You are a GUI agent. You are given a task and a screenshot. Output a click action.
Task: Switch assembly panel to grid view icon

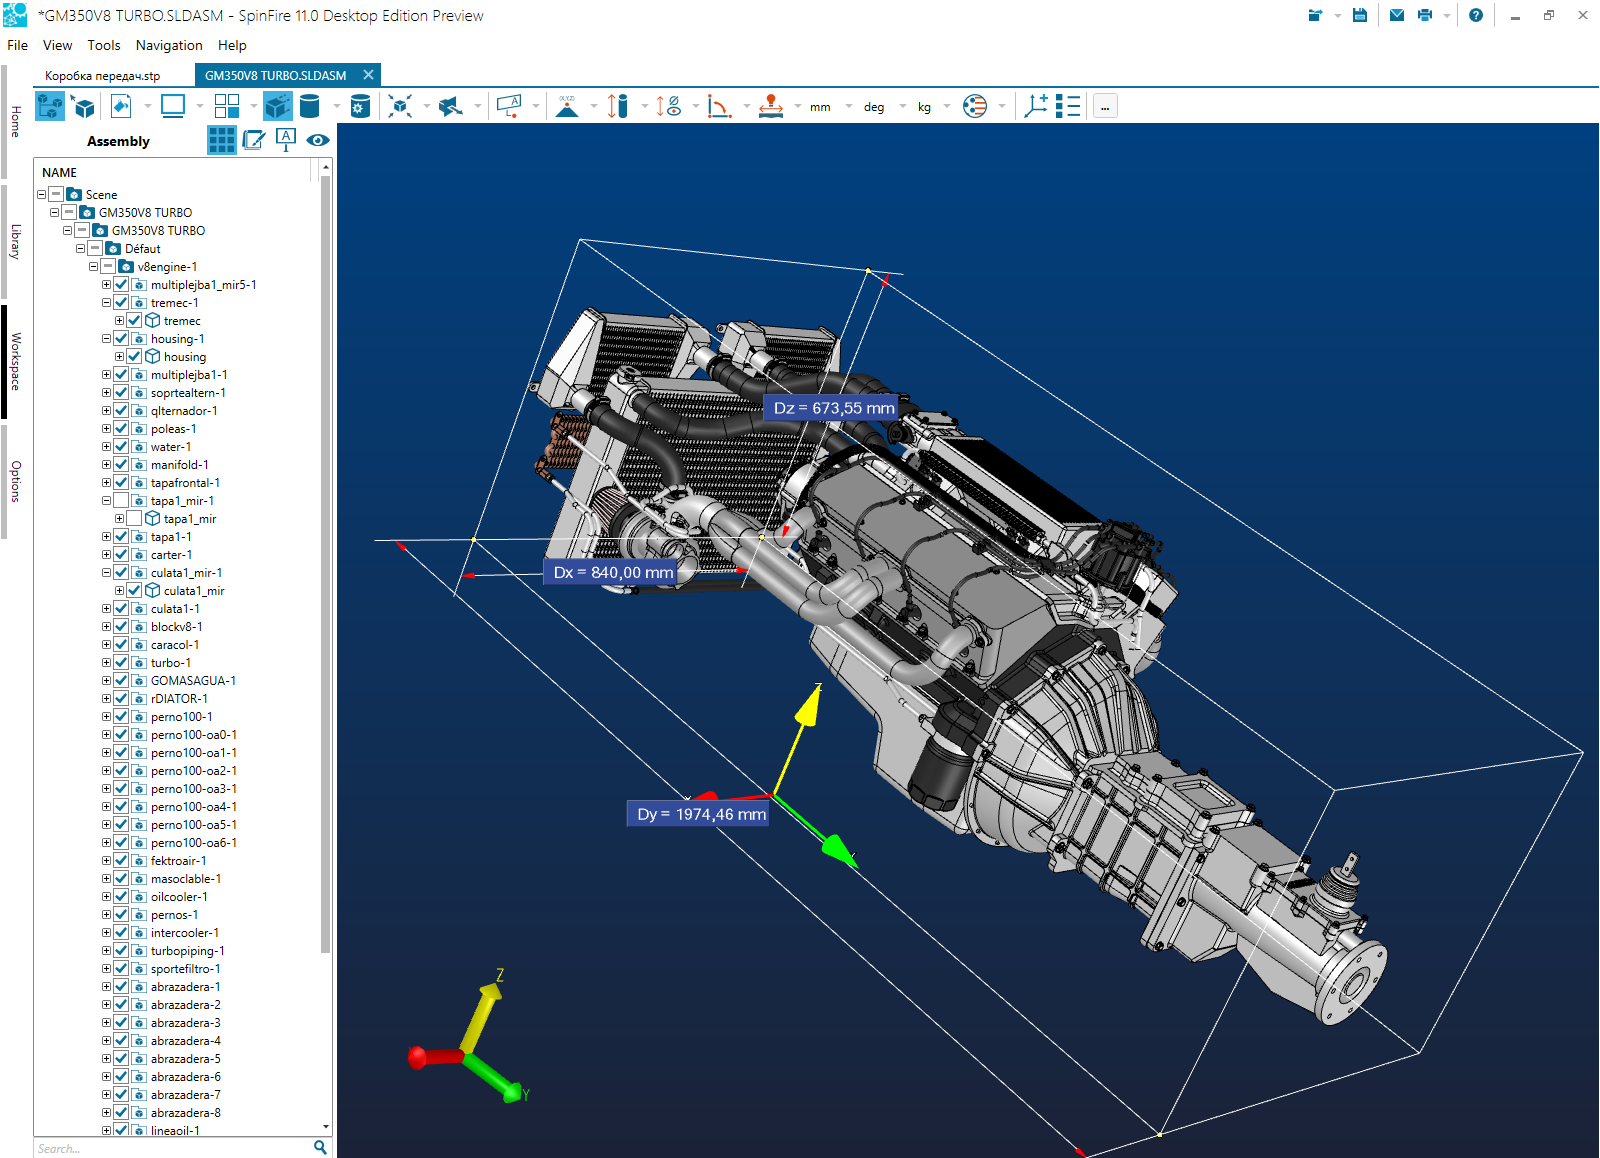[221, 140]
